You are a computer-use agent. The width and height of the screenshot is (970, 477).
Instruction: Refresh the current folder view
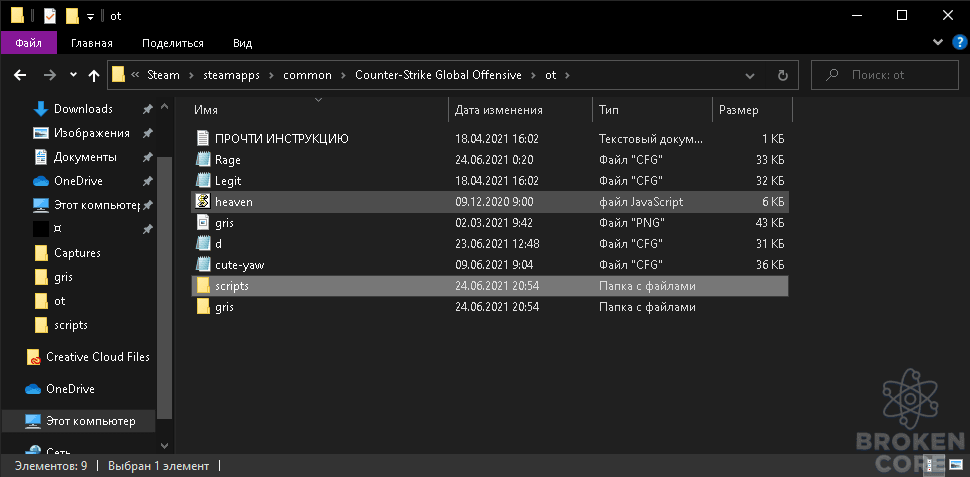783,75
